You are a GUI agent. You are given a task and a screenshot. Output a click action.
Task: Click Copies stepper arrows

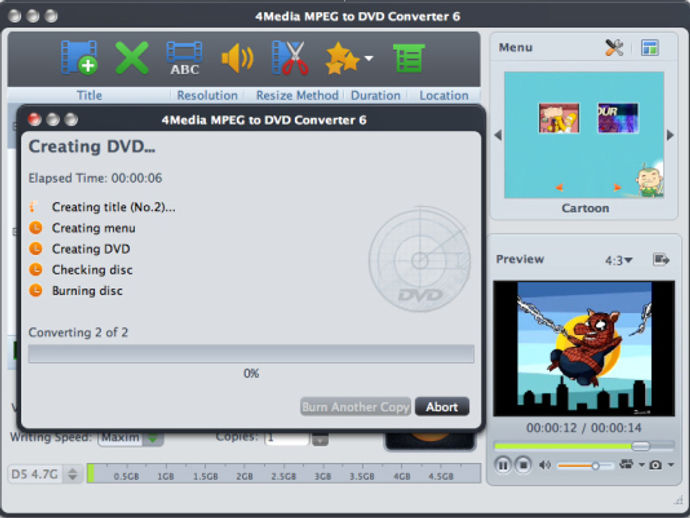pos(320,438)
